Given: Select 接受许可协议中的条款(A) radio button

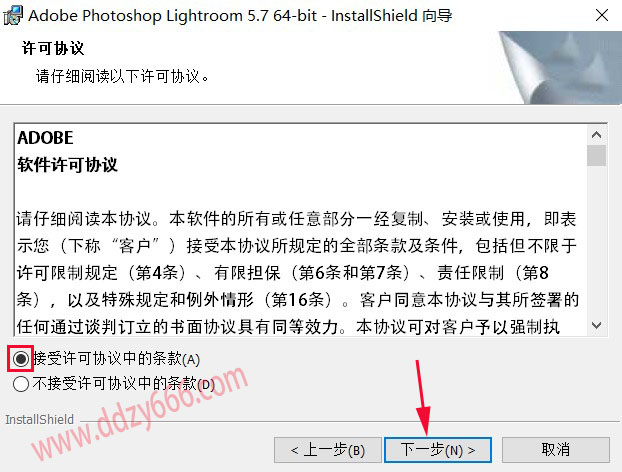Looking at the screenshot, I should (x=20, y=359).
